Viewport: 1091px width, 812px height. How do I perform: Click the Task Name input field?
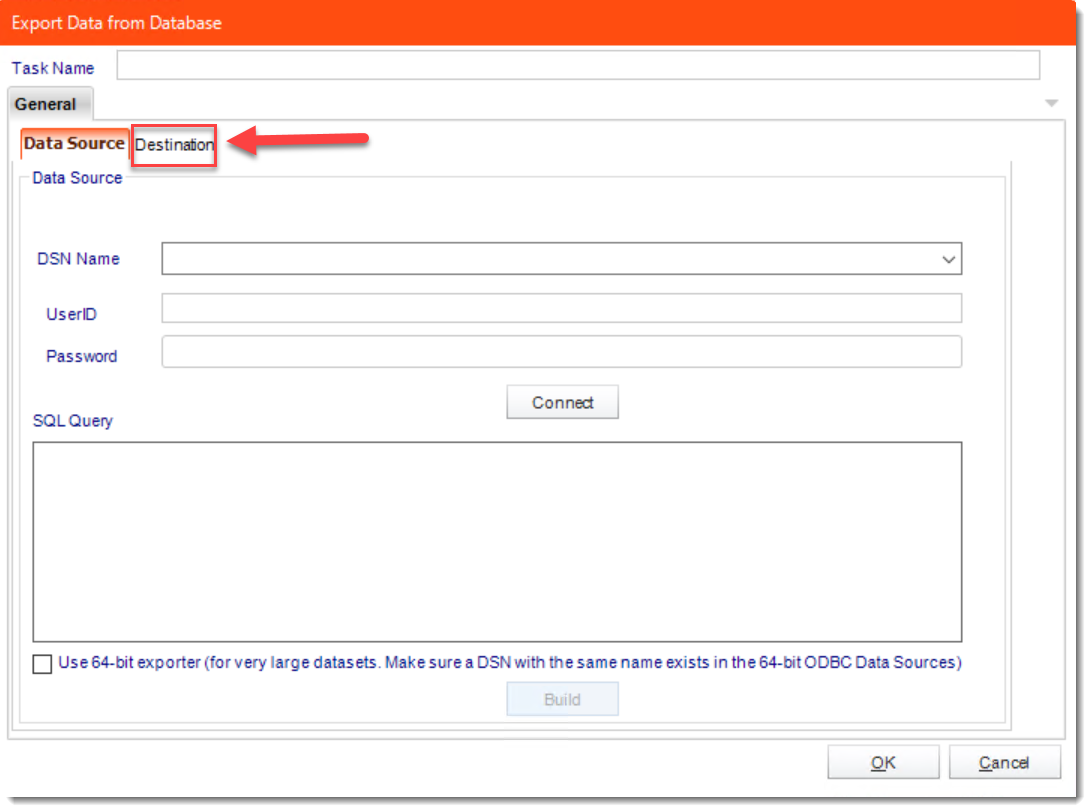point(578,65)
